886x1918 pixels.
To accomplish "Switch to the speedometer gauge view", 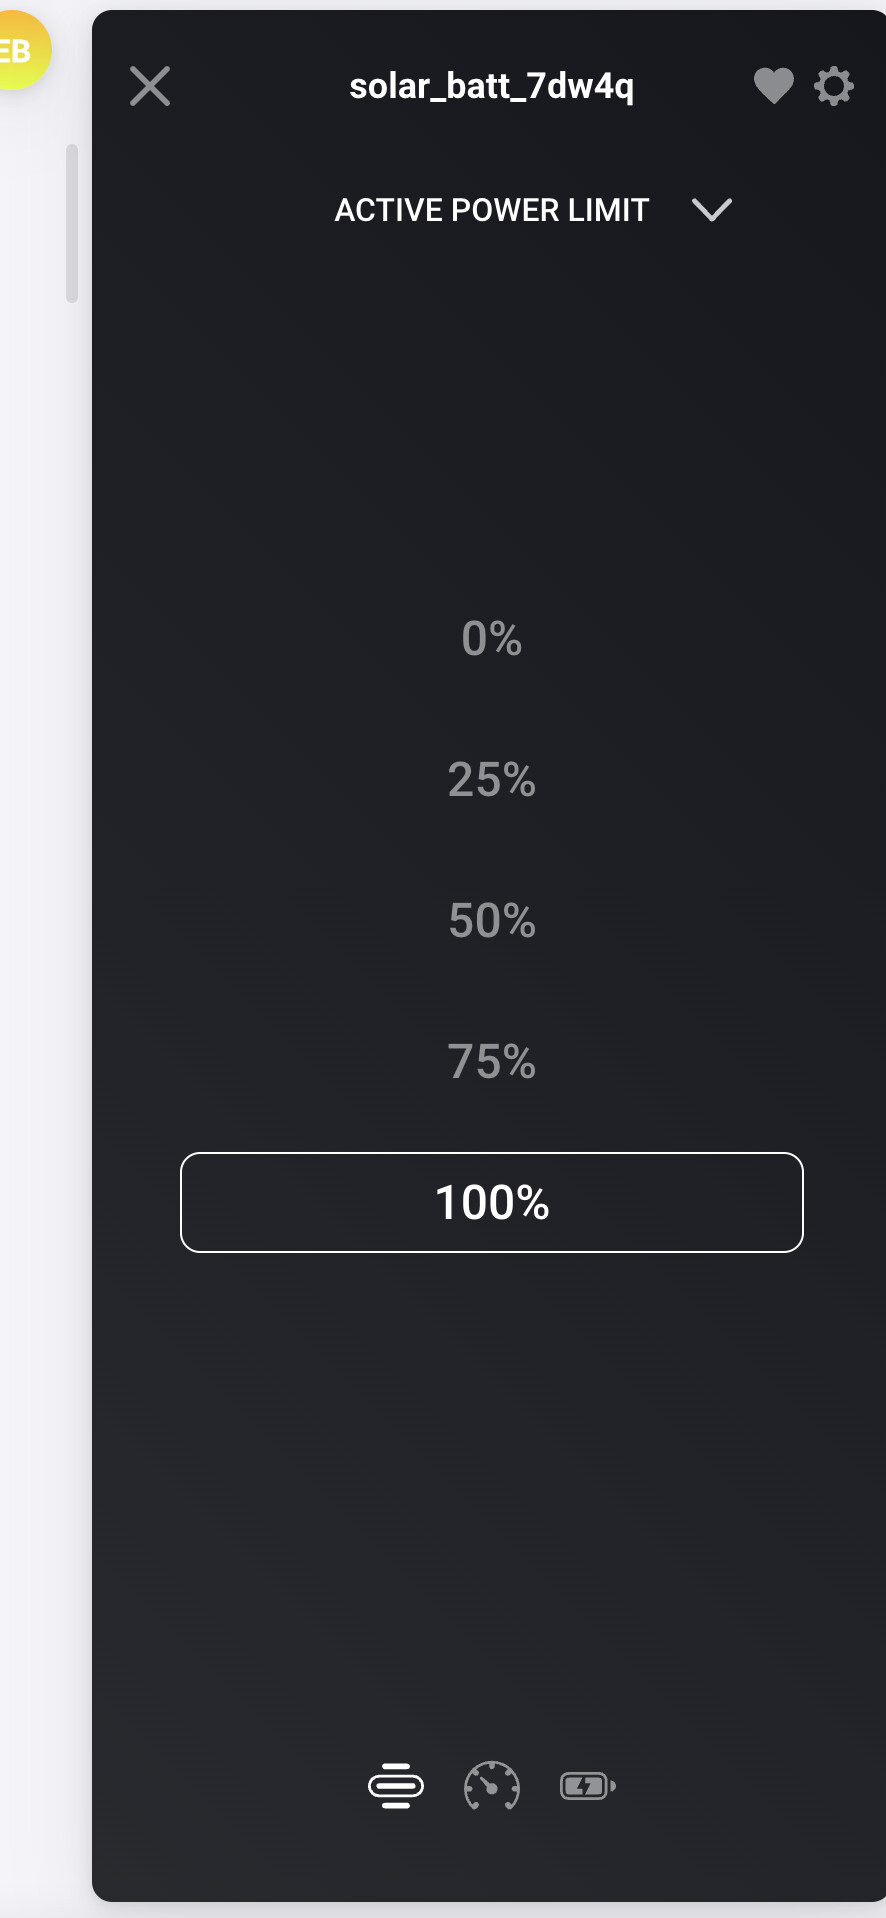I will tap(491, 1786).
